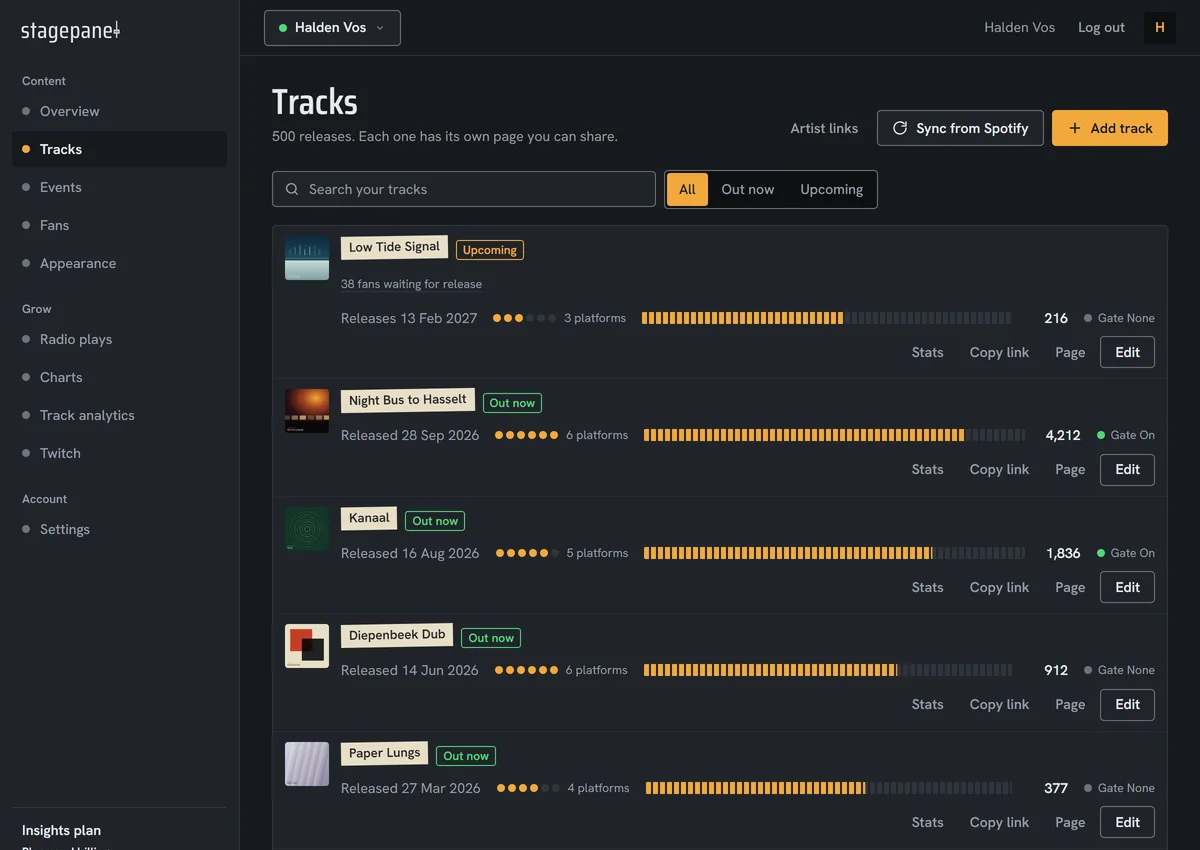Image resolution: width=1200 pixels, height=850 pixels.
Task: Open account Settings
Action: [x=119, y=529]
